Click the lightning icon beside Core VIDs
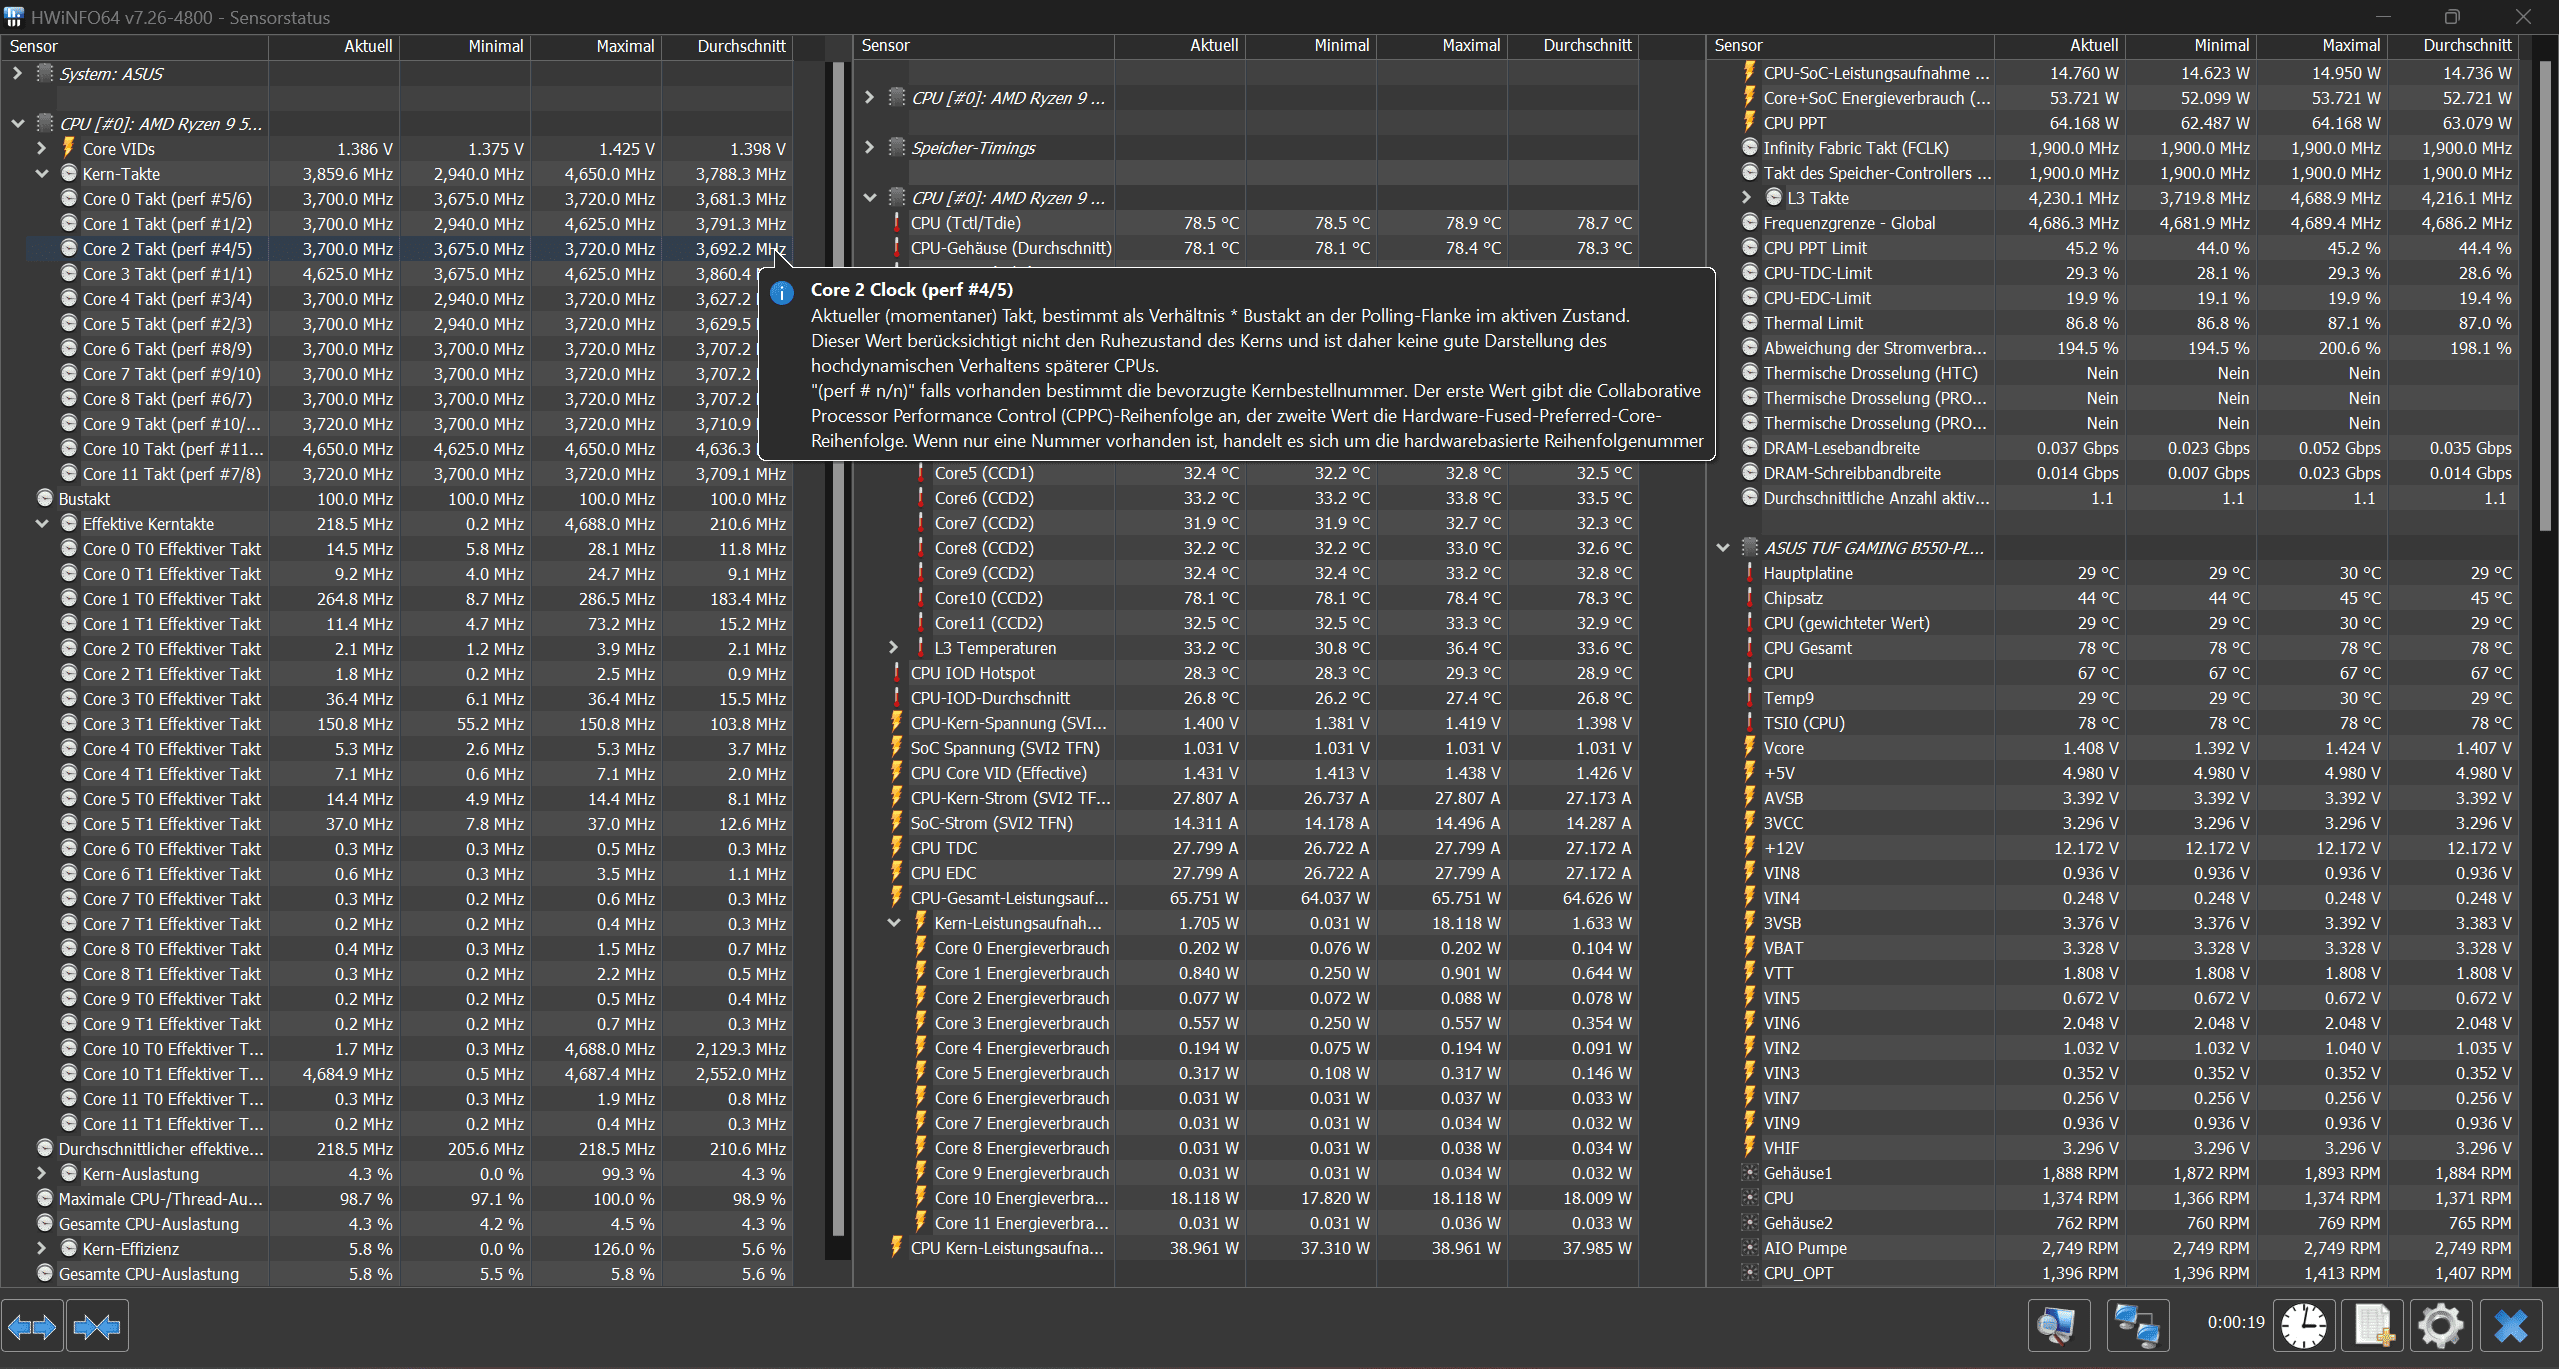The height and width of the screenshot is (1369, 2559). pos(68,148)
